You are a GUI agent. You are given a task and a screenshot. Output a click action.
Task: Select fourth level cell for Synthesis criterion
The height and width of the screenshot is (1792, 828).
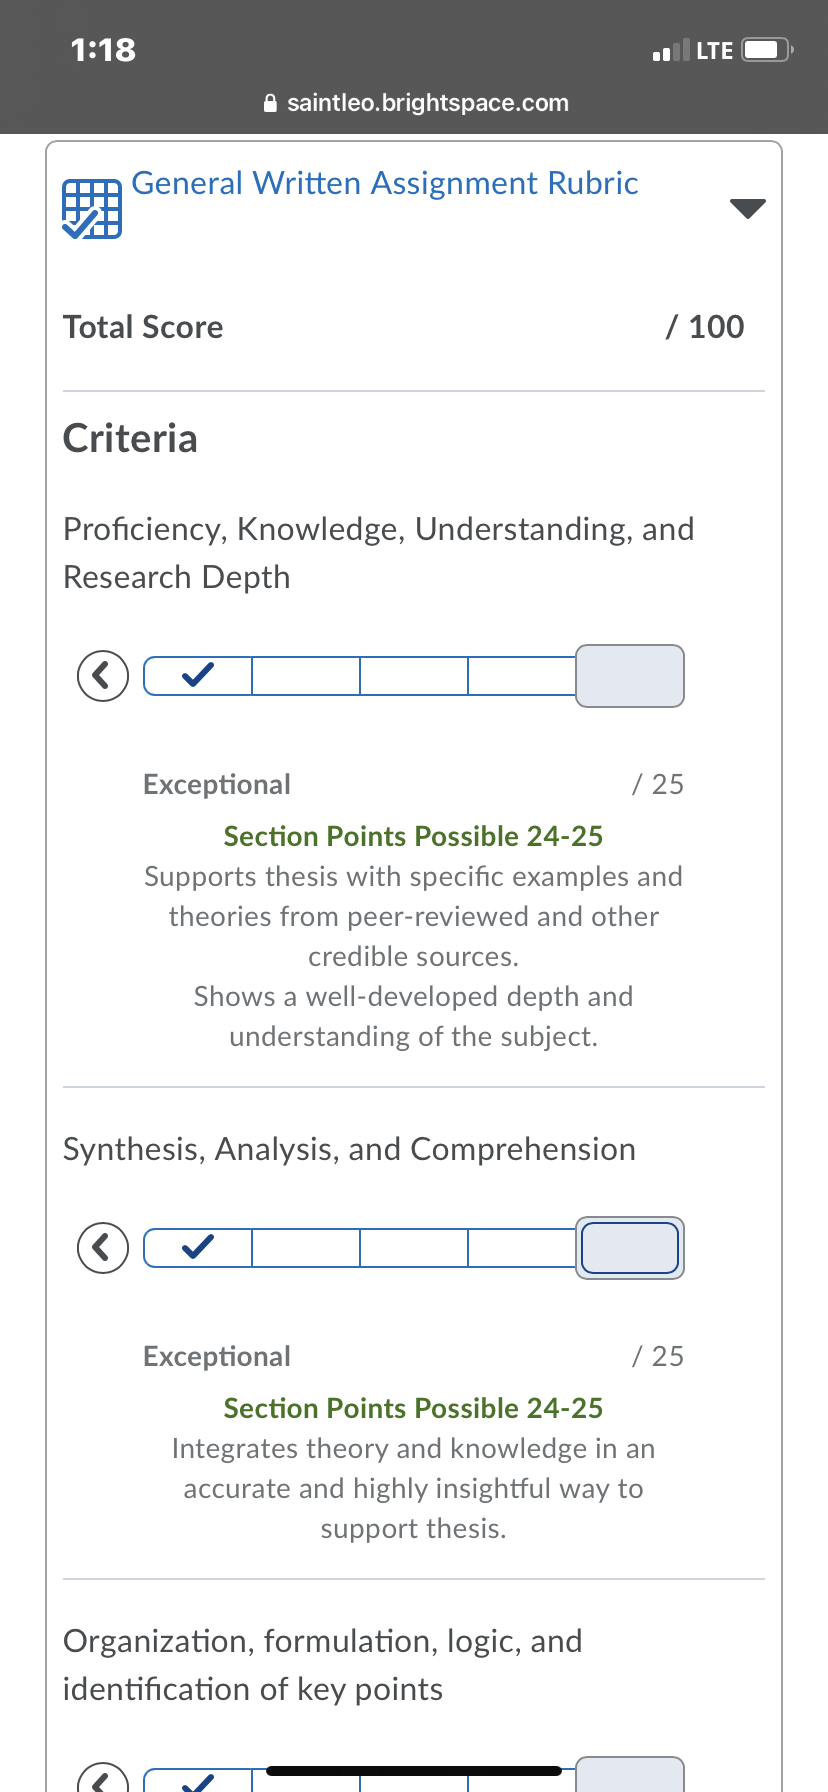522,1248
